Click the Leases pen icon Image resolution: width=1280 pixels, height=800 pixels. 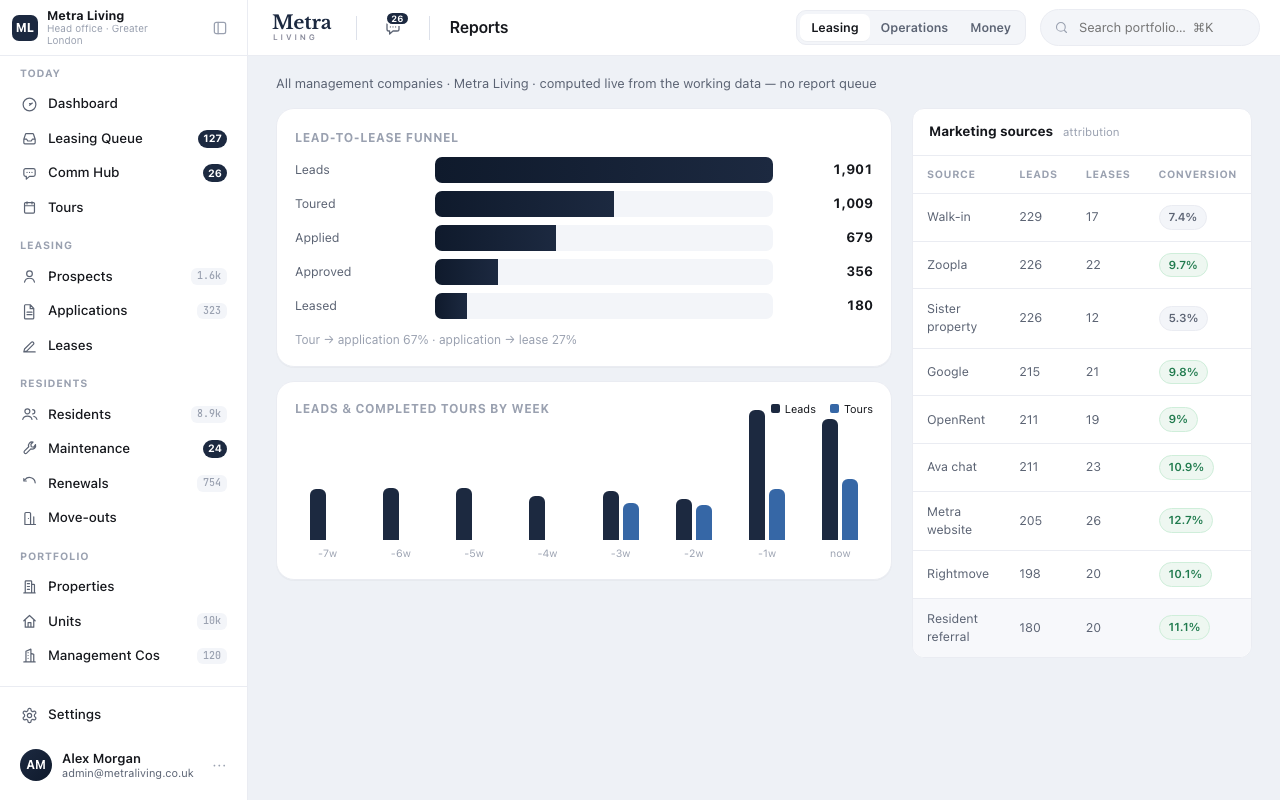click(x=29, y=346)
